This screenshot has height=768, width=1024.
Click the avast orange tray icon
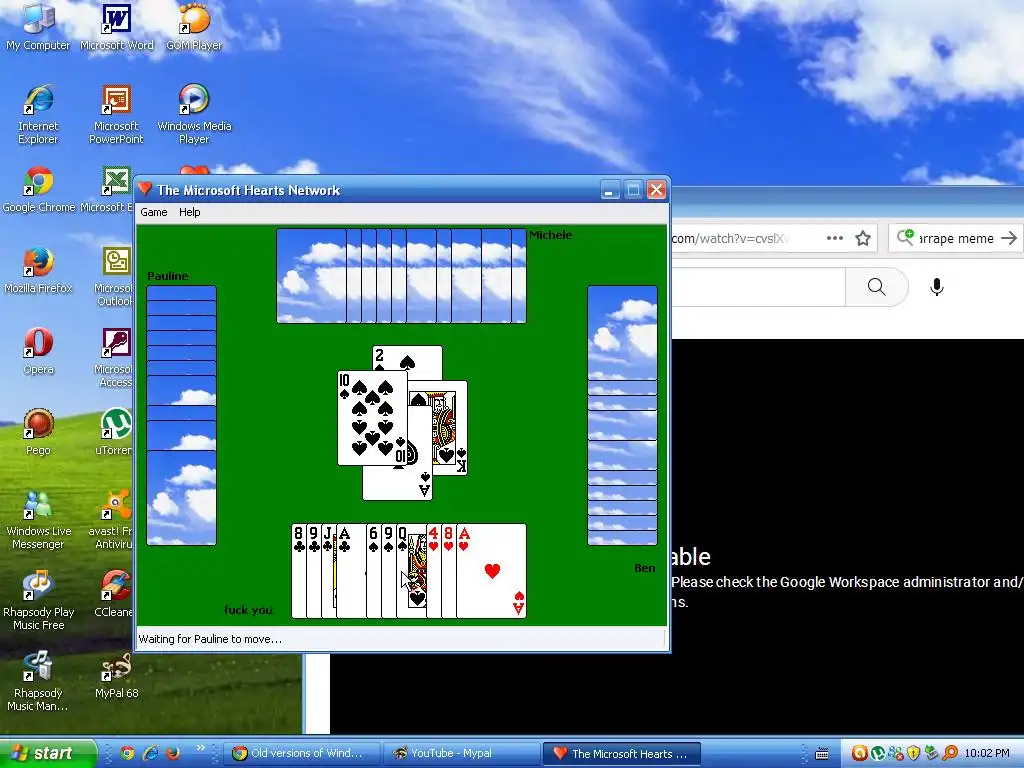pyautogui.click(x=859, y=753)
